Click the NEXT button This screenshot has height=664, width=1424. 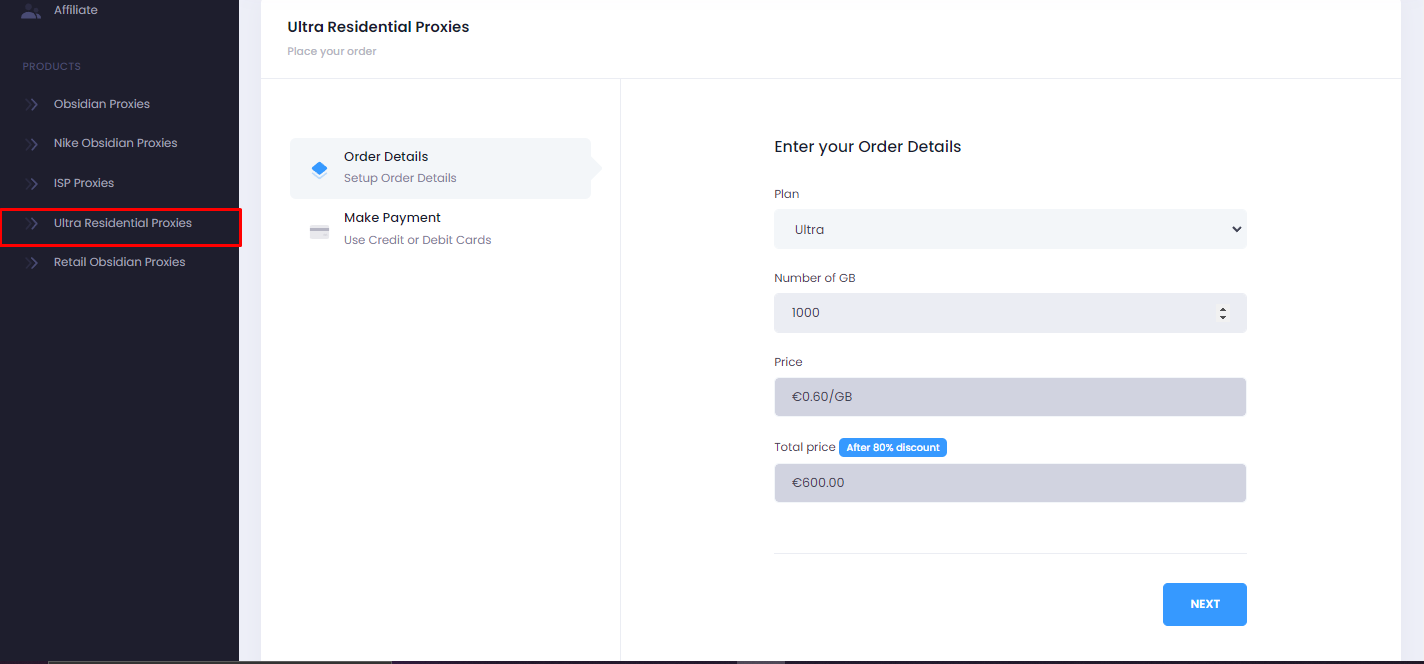[x=1204, y=604]
